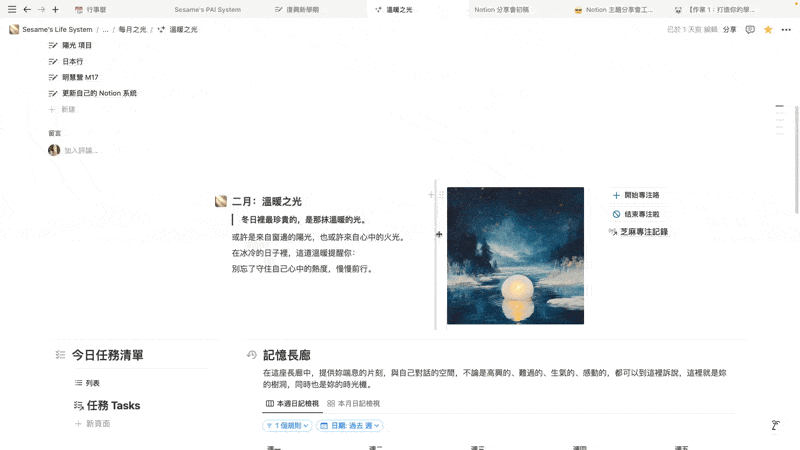Open the comments icon in top bar
Viewport: 800px width, 450px height.
tap(749, 30)
